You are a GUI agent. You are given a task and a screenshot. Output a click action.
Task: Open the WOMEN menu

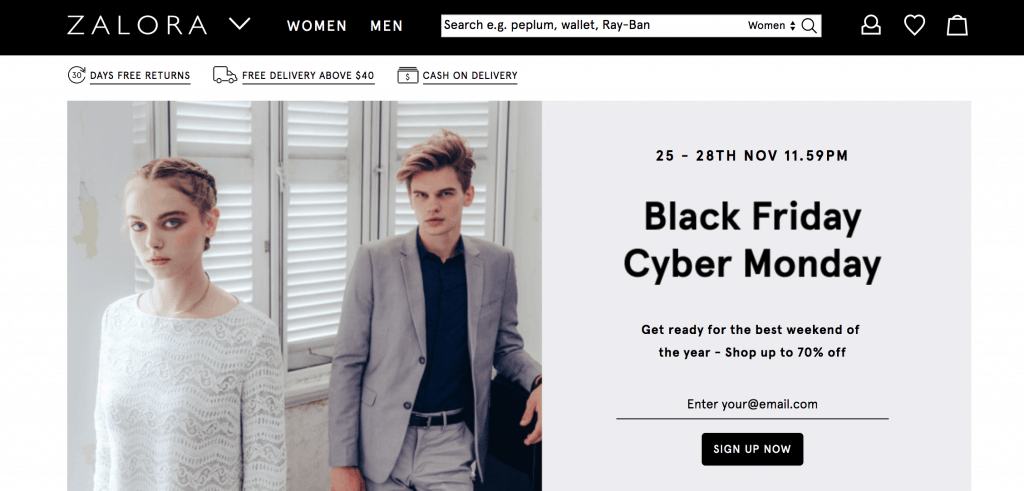coord(317,26)
